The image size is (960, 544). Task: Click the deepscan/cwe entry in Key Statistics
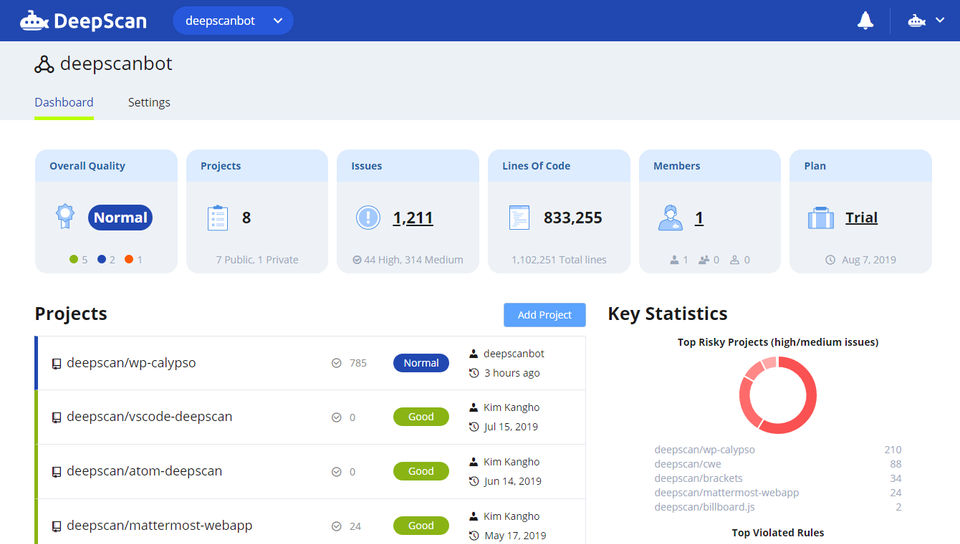click(x=688, y=464)
